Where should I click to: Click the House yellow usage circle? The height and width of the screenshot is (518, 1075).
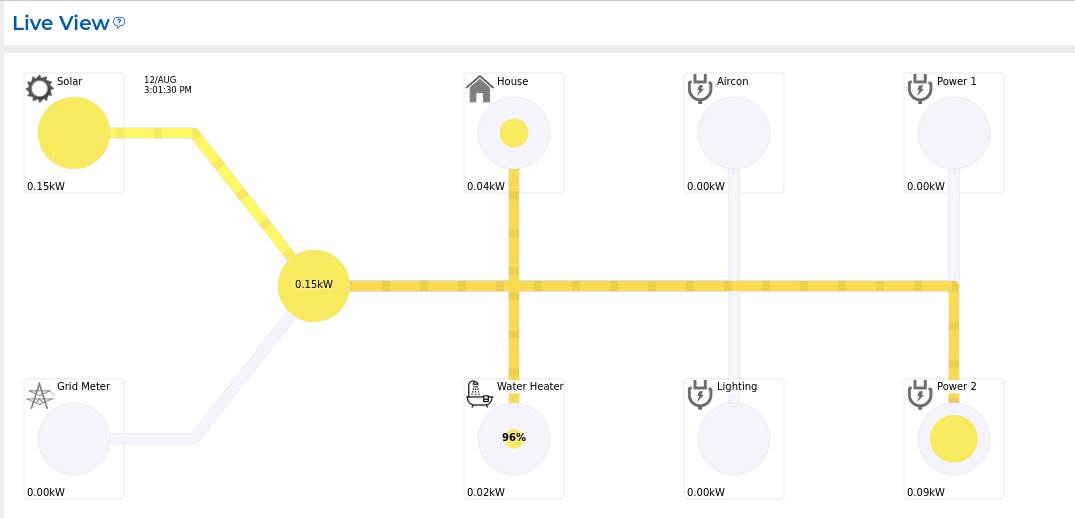pyautogui.click(x=514, y=133)
